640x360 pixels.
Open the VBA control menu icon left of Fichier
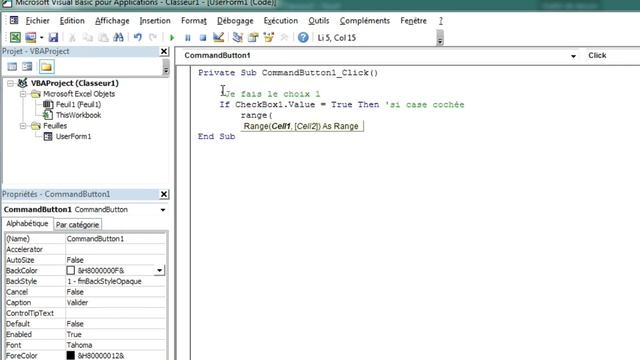(14, 20)
